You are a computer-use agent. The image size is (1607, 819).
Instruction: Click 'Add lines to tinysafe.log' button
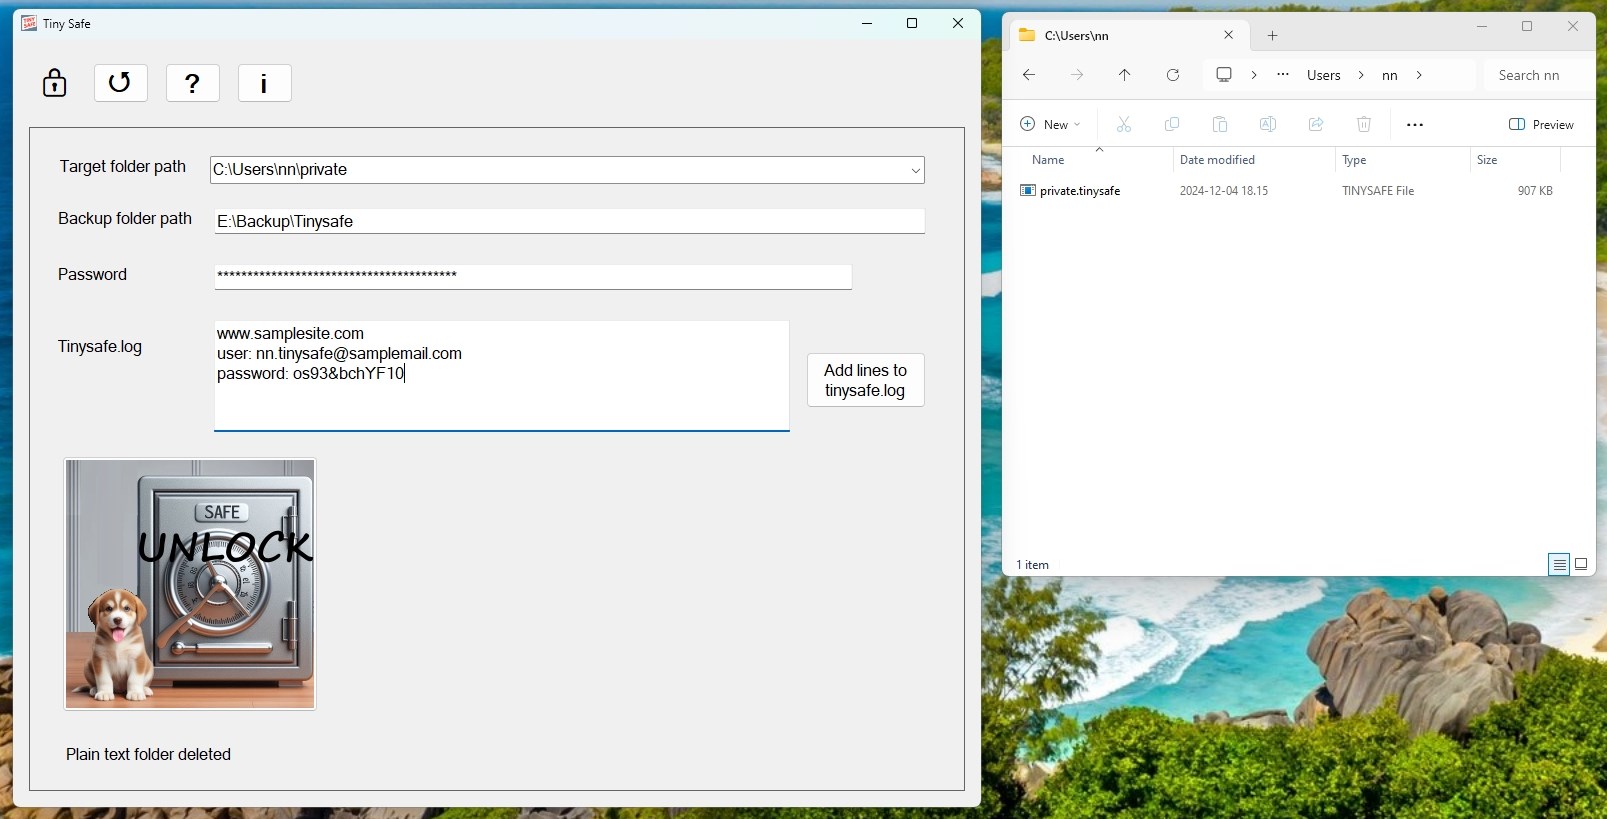click(x=866, y=380)
